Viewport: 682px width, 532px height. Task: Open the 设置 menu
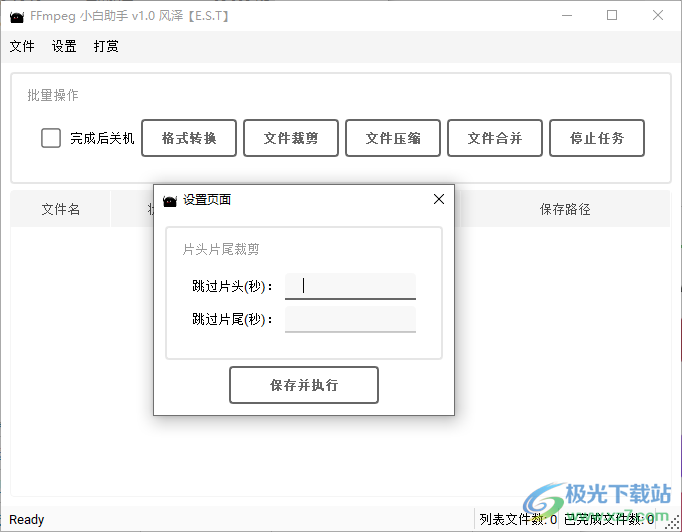coord(64,46)
